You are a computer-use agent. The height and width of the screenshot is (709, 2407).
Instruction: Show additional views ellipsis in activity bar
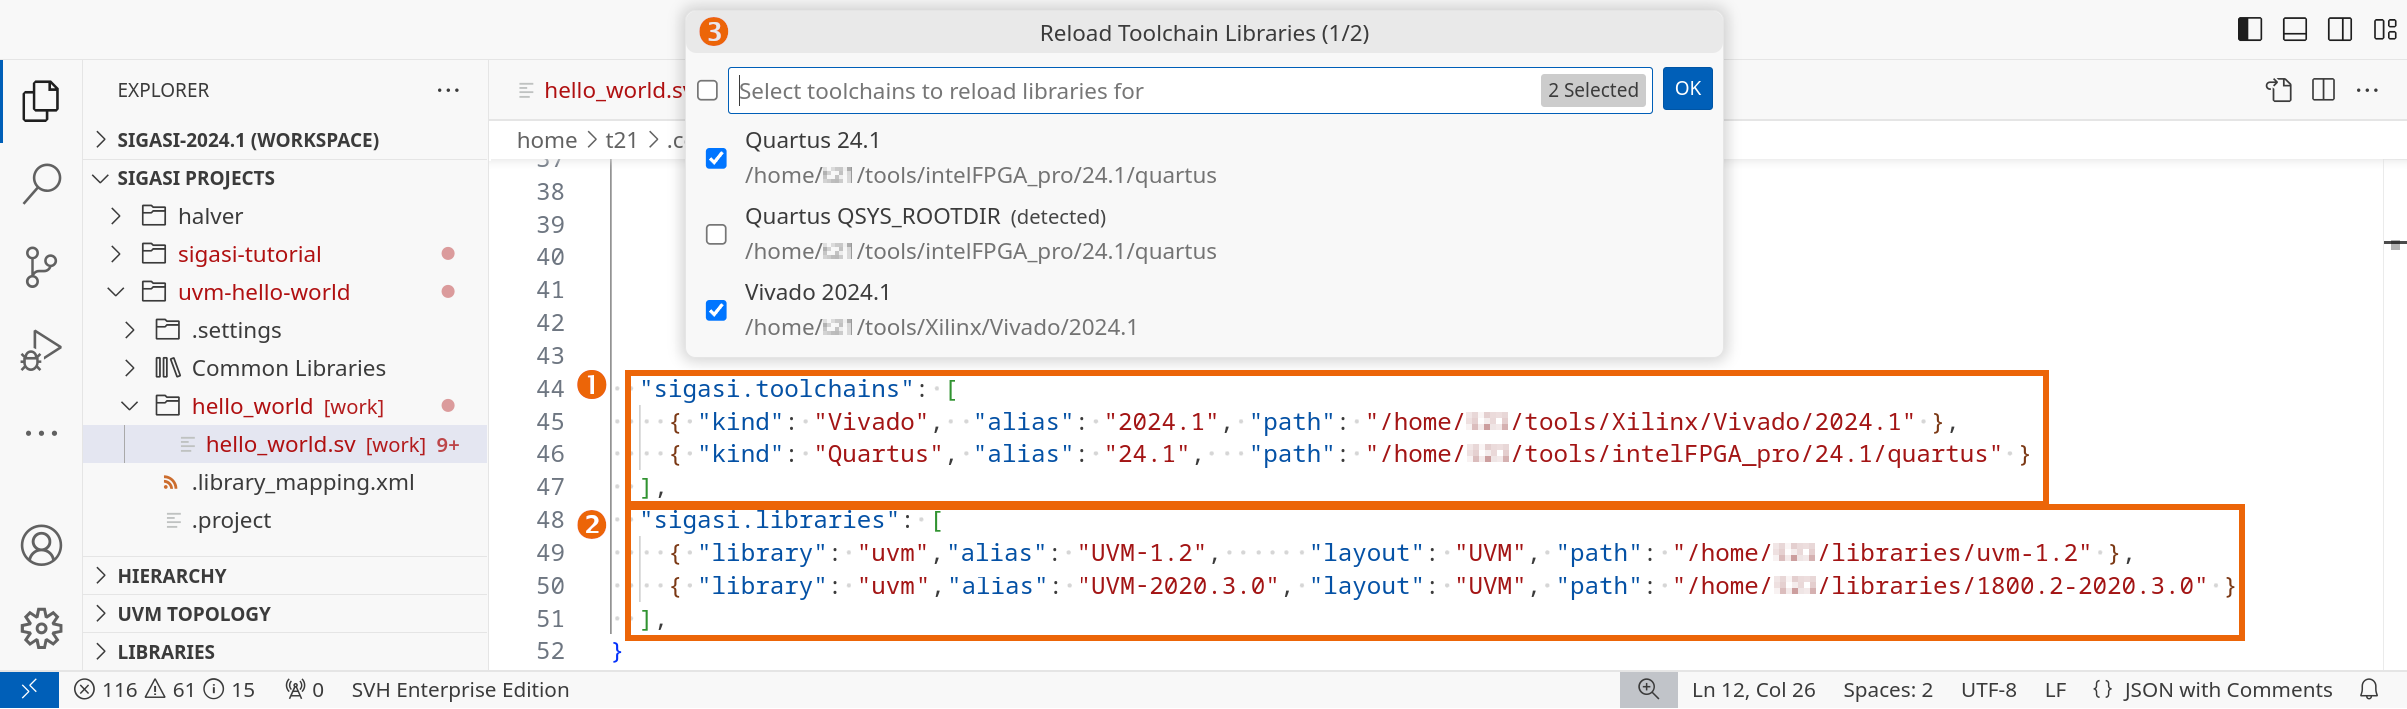pos(41,433)
